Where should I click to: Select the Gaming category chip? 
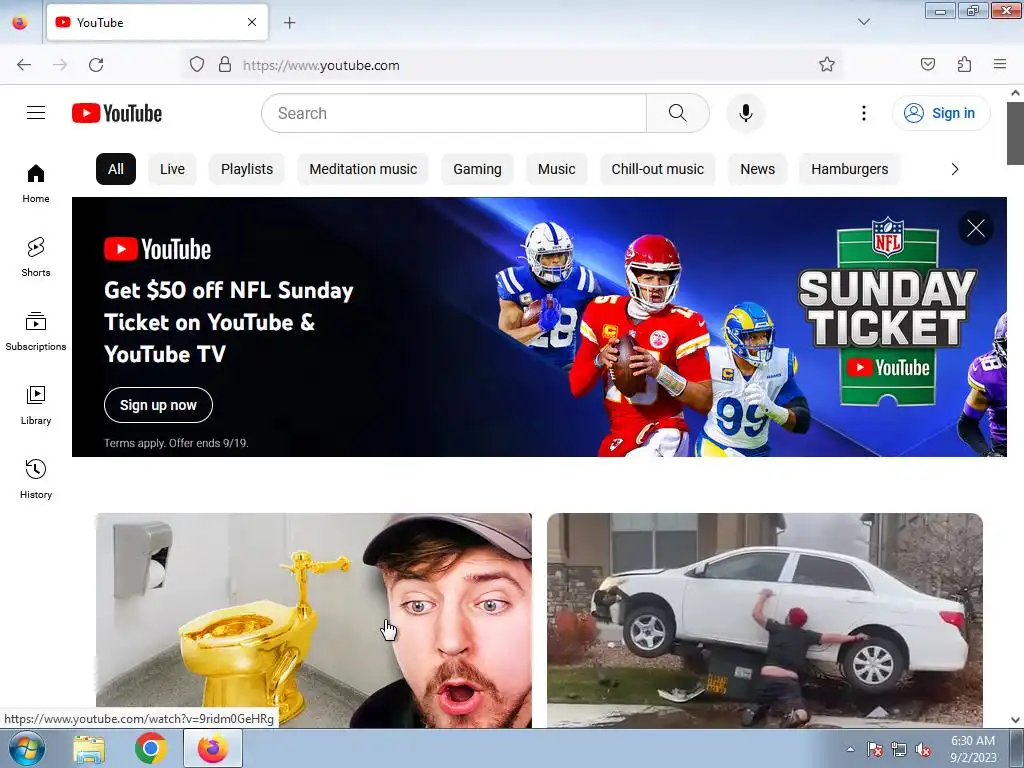477,169
